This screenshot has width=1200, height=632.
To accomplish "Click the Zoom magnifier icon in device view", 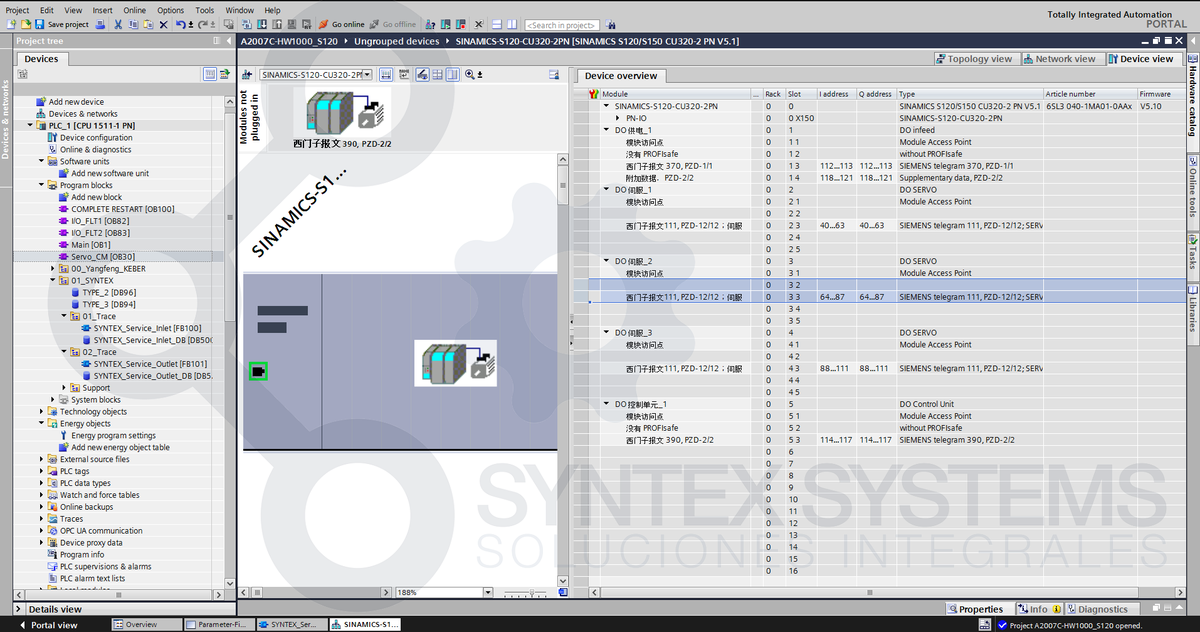I will click(469, 75).
